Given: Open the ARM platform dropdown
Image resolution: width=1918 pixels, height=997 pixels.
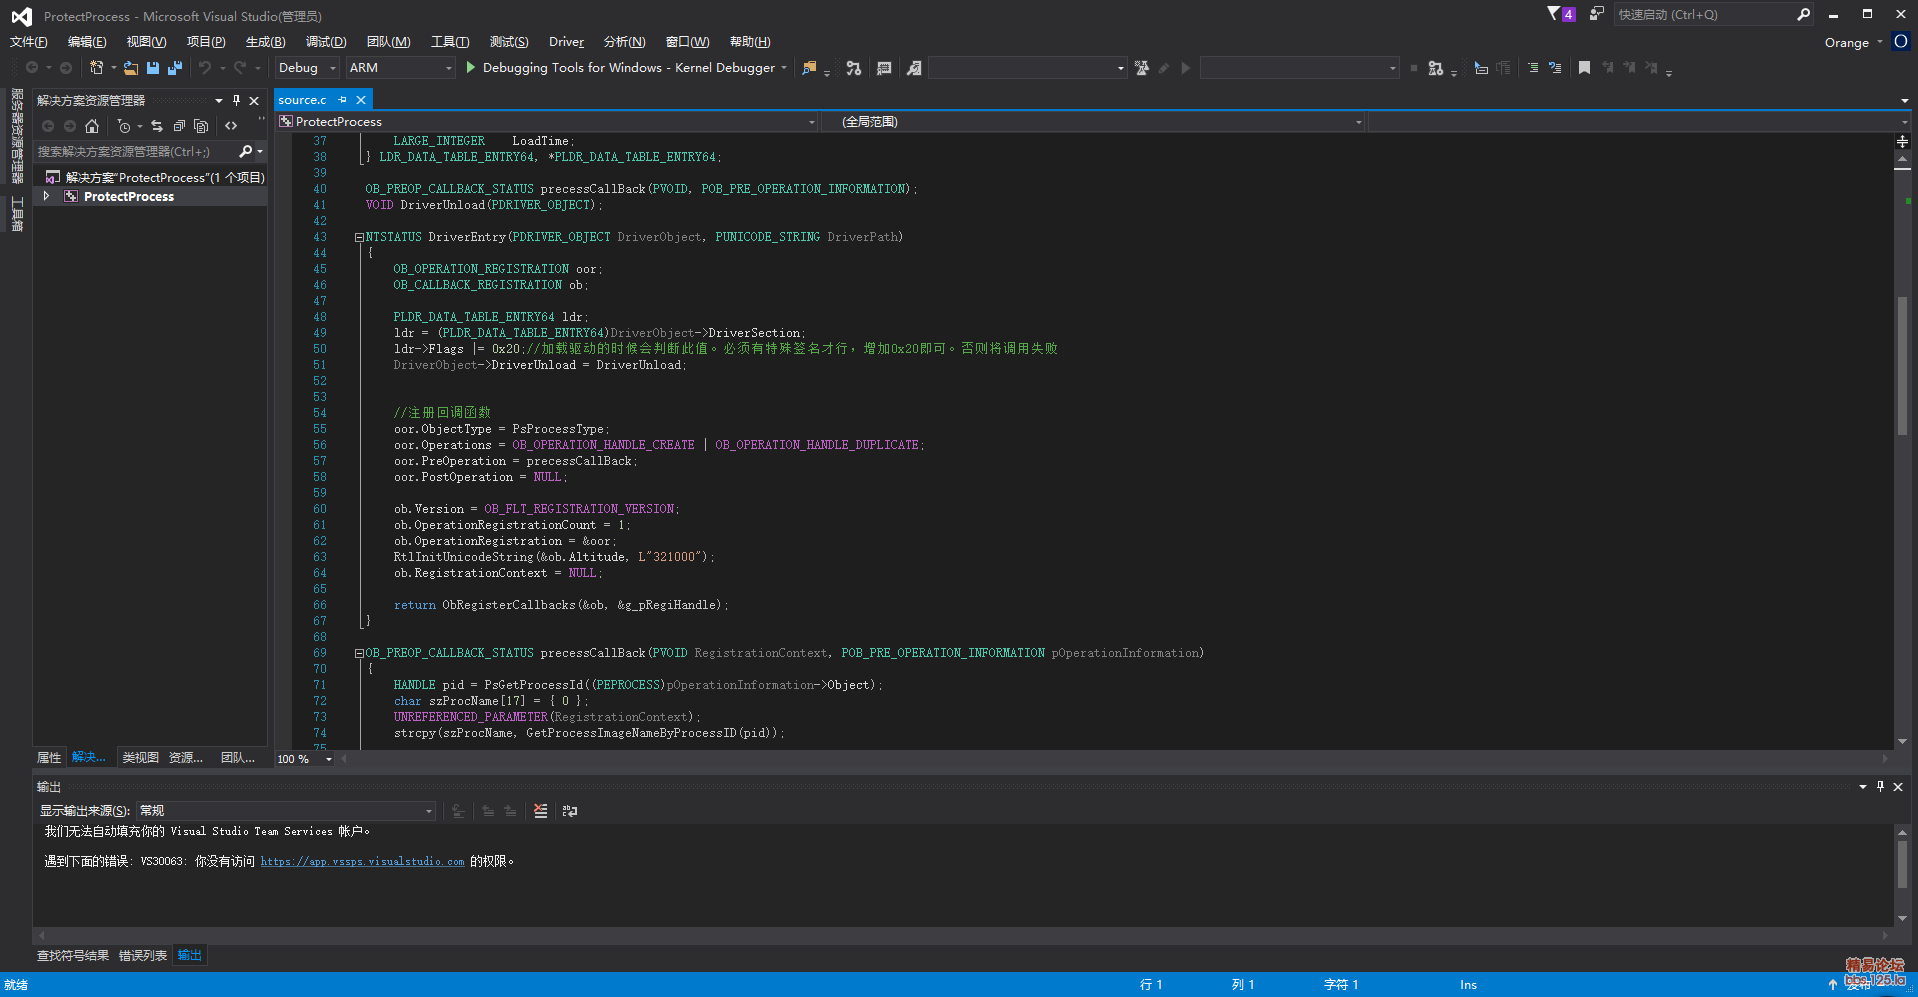Looking at the screenshot, I should pos(400,68).
